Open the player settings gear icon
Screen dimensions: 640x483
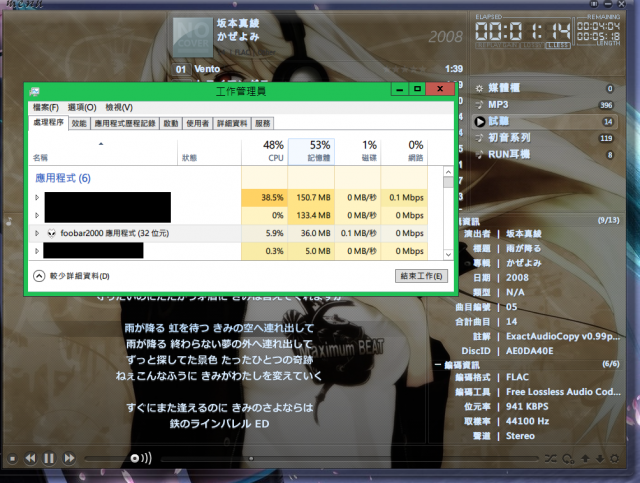[614, 459]
